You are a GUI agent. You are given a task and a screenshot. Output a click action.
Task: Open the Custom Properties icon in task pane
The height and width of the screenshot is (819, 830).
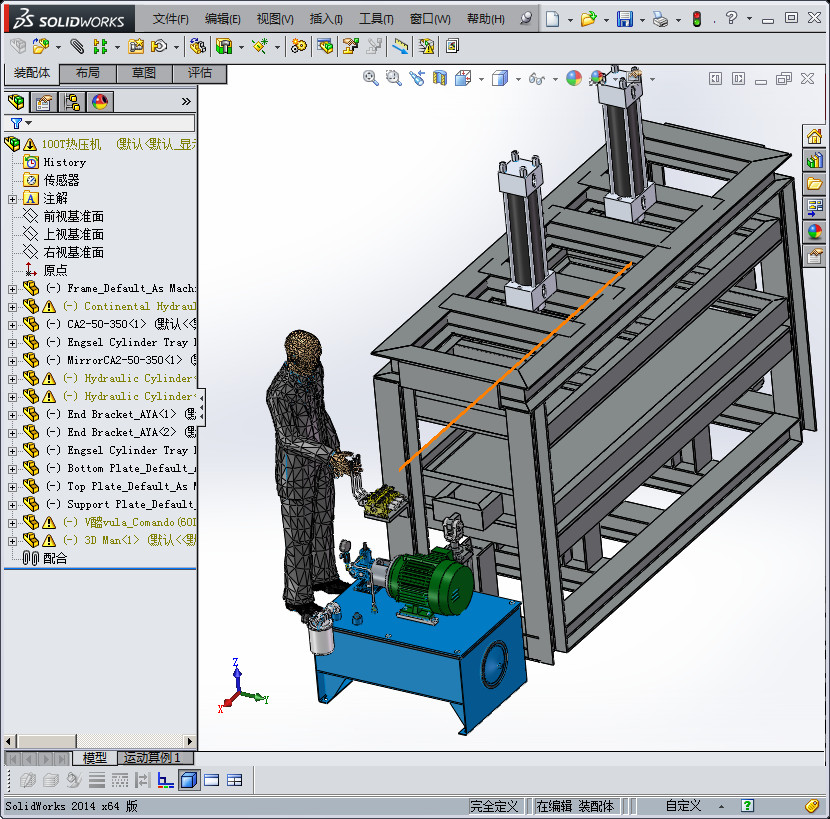(814, 256)
